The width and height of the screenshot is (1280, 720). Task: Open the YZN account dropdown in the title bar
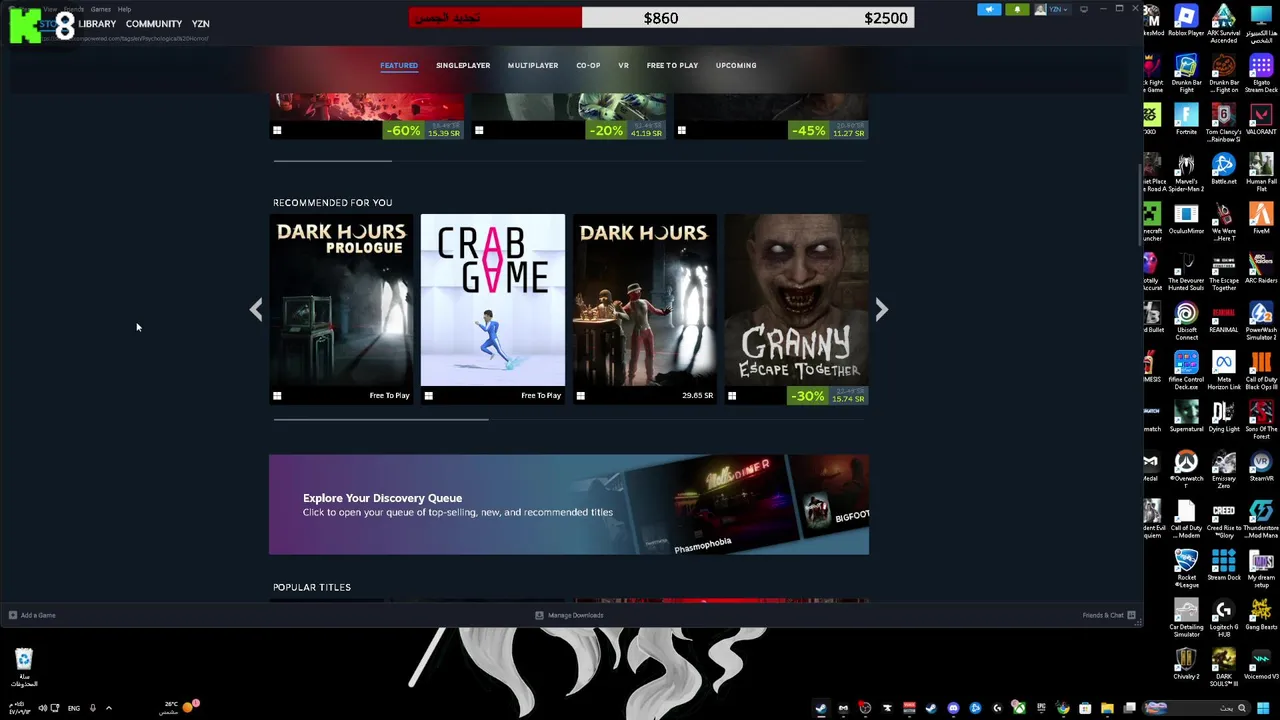click(x=1053, y=9)
